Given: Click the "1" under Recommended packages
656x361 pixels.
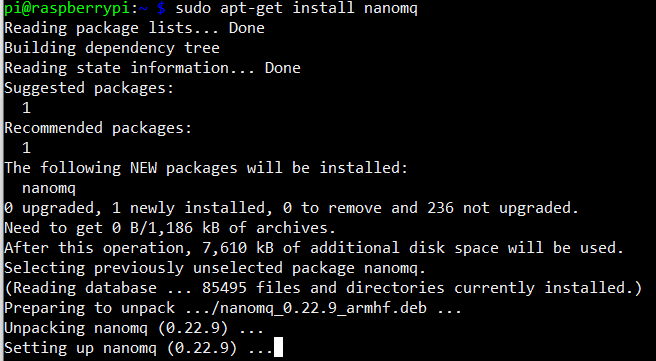Looking at the screenshot, I should pyautogui.click(x=26, y=148).
